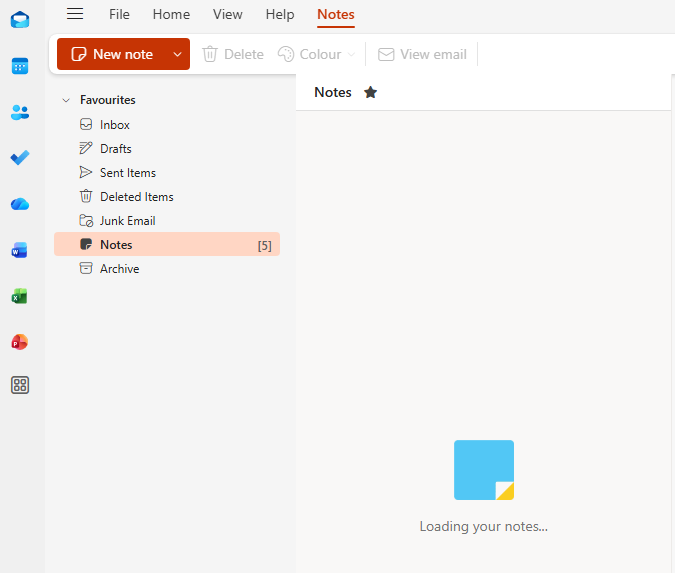Image resolution: width=675 pixels, height=573 pixels.
Task: Open the People contacts icon
Action: coord(20,112)
